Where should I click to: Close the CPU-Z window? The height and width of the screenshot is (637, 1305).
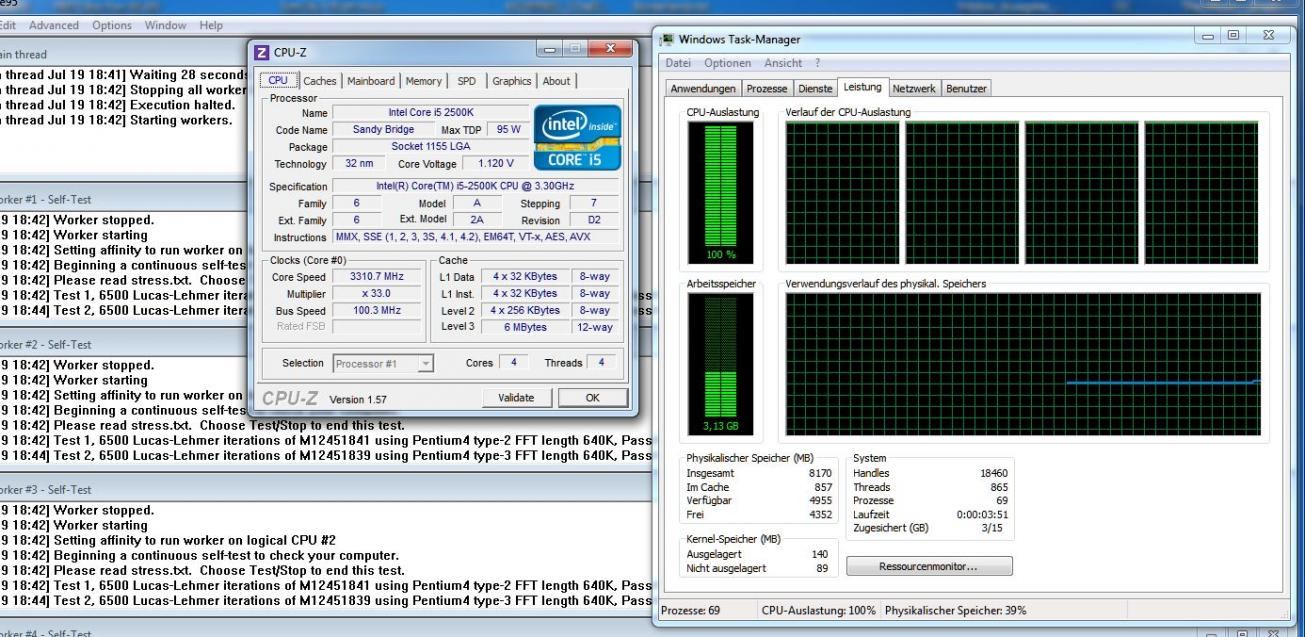pos(609,50)
